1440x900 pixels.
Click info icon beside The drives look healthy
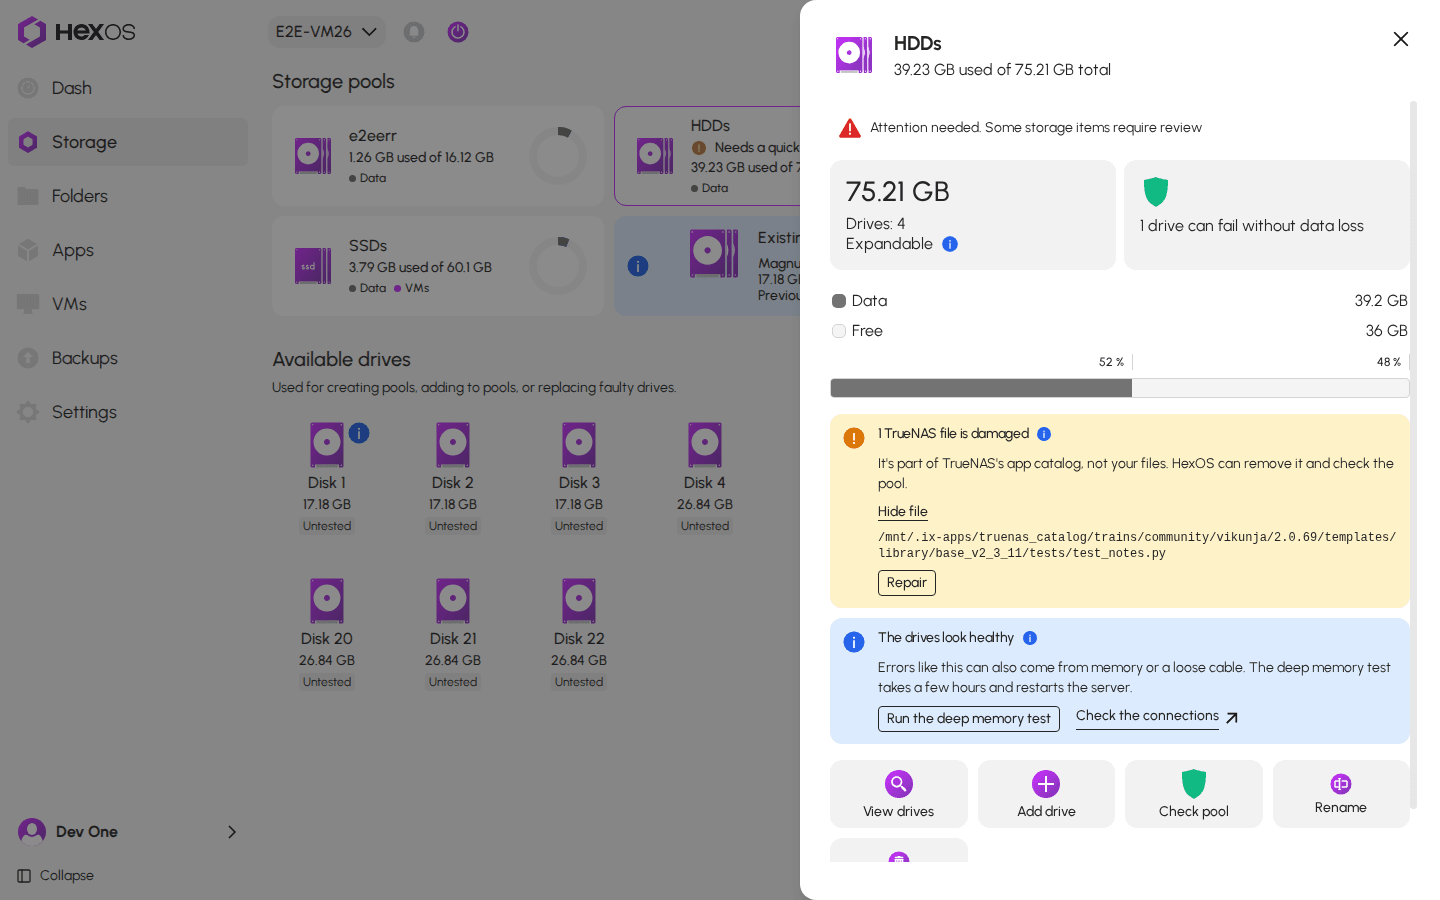1030,638
